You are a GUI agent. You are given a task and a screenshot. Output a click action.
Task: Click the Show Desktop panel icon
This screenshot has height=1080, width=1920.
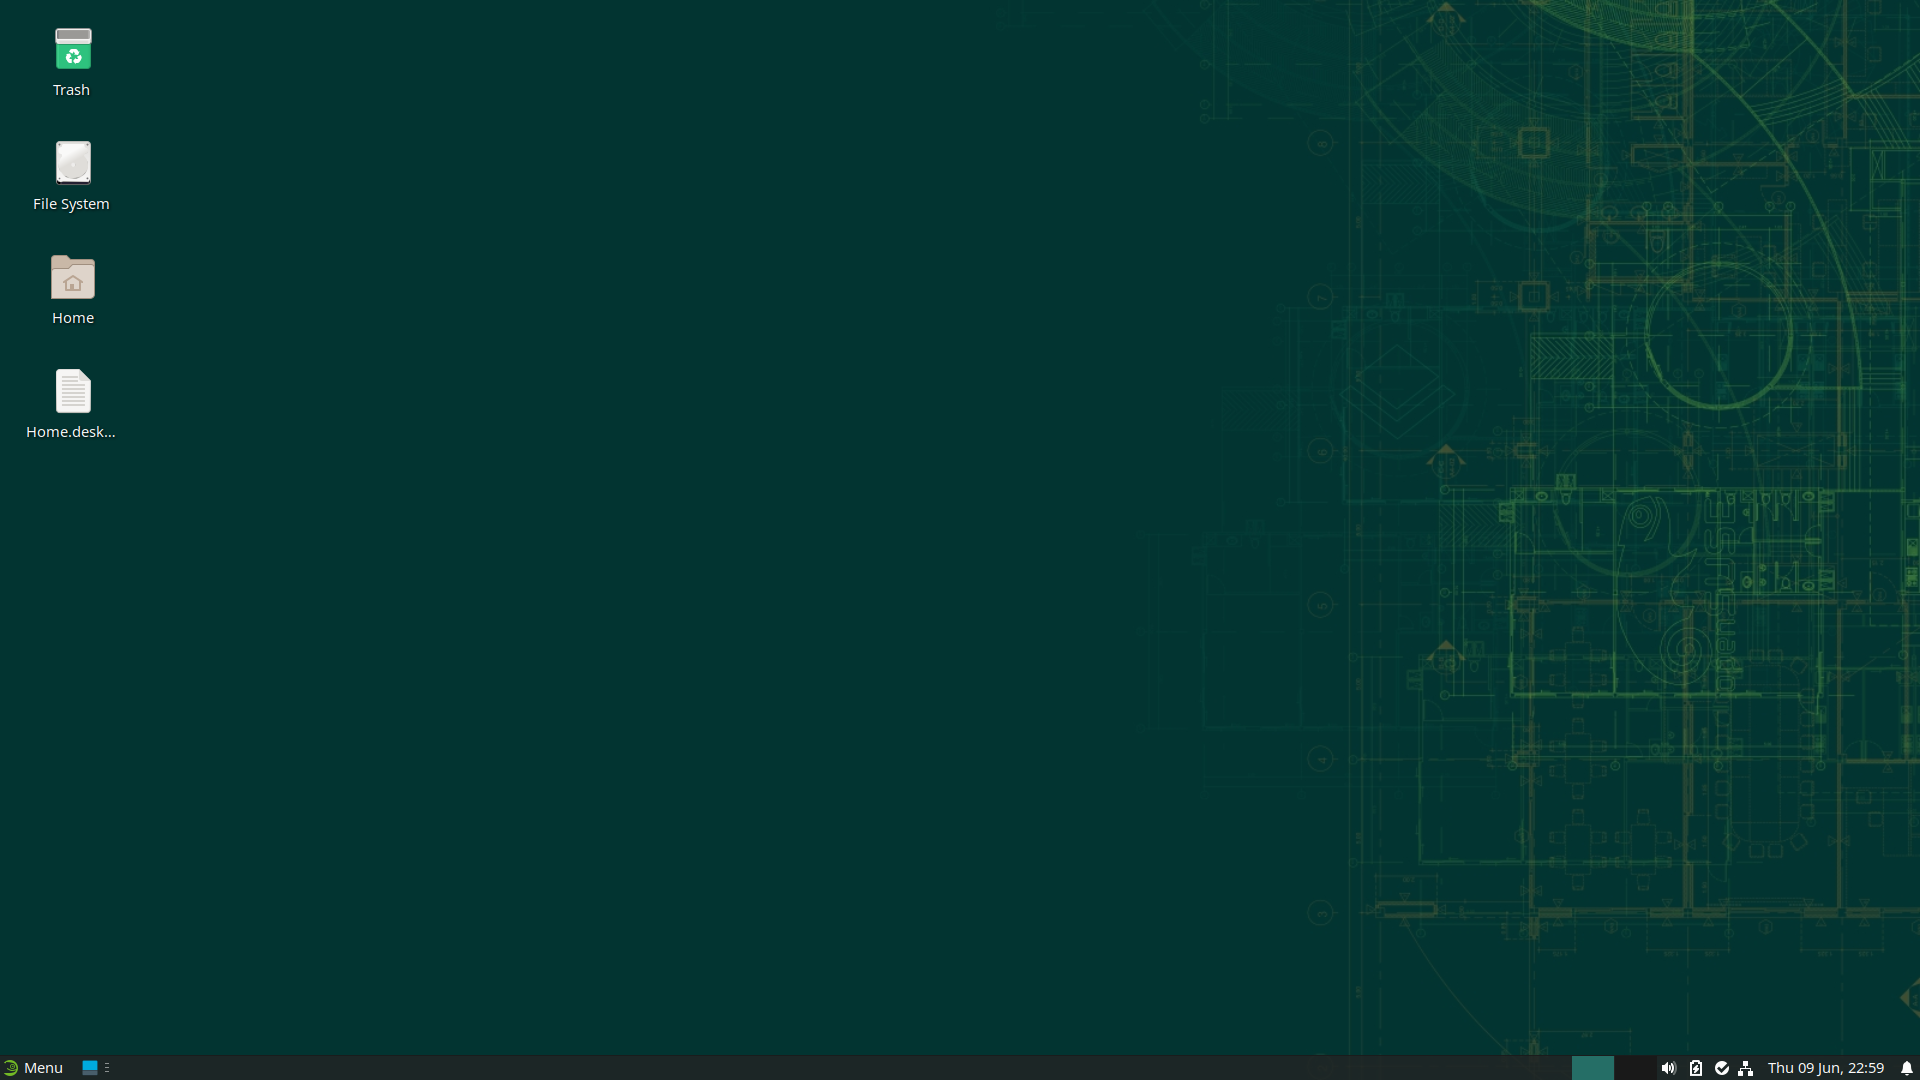[x=90, y=1068]
